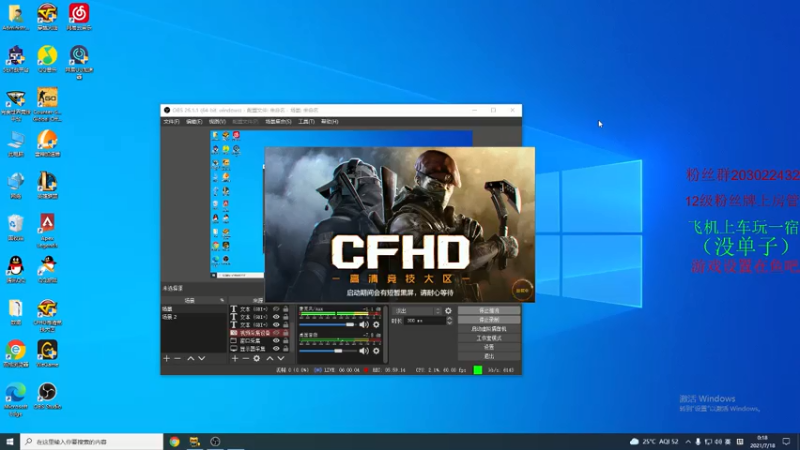Viewport: 800px width, 450px height.
Task: Select the QQ Music desktop icon
Action: click(47, 59)
